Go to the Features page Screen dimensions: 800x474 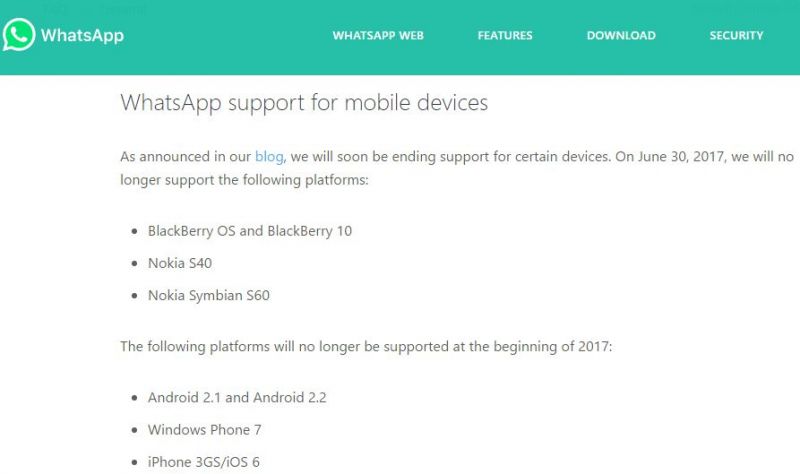505,35
